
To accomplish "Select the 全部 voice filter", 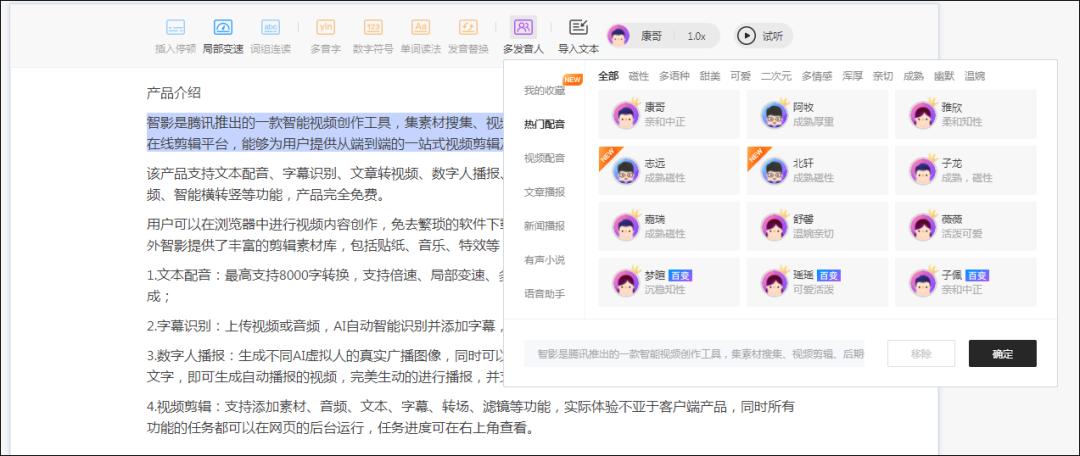I will (x=608, y=76).
